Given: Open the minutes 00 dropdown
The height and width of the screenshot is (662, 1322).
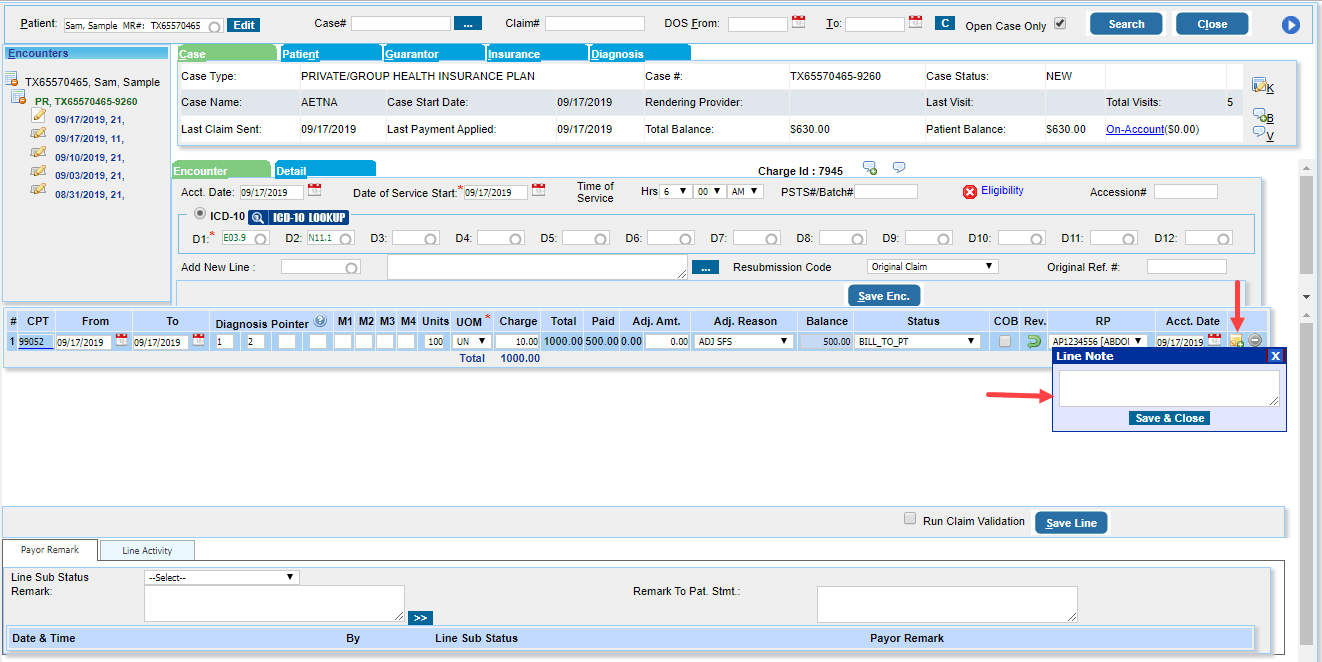Looking at the screenshot, I should click(709, 191).
